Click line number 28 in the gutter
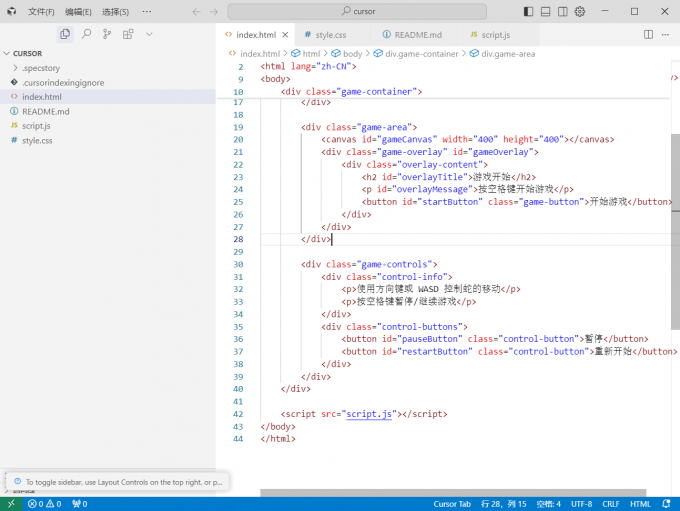 coord(238,239)
